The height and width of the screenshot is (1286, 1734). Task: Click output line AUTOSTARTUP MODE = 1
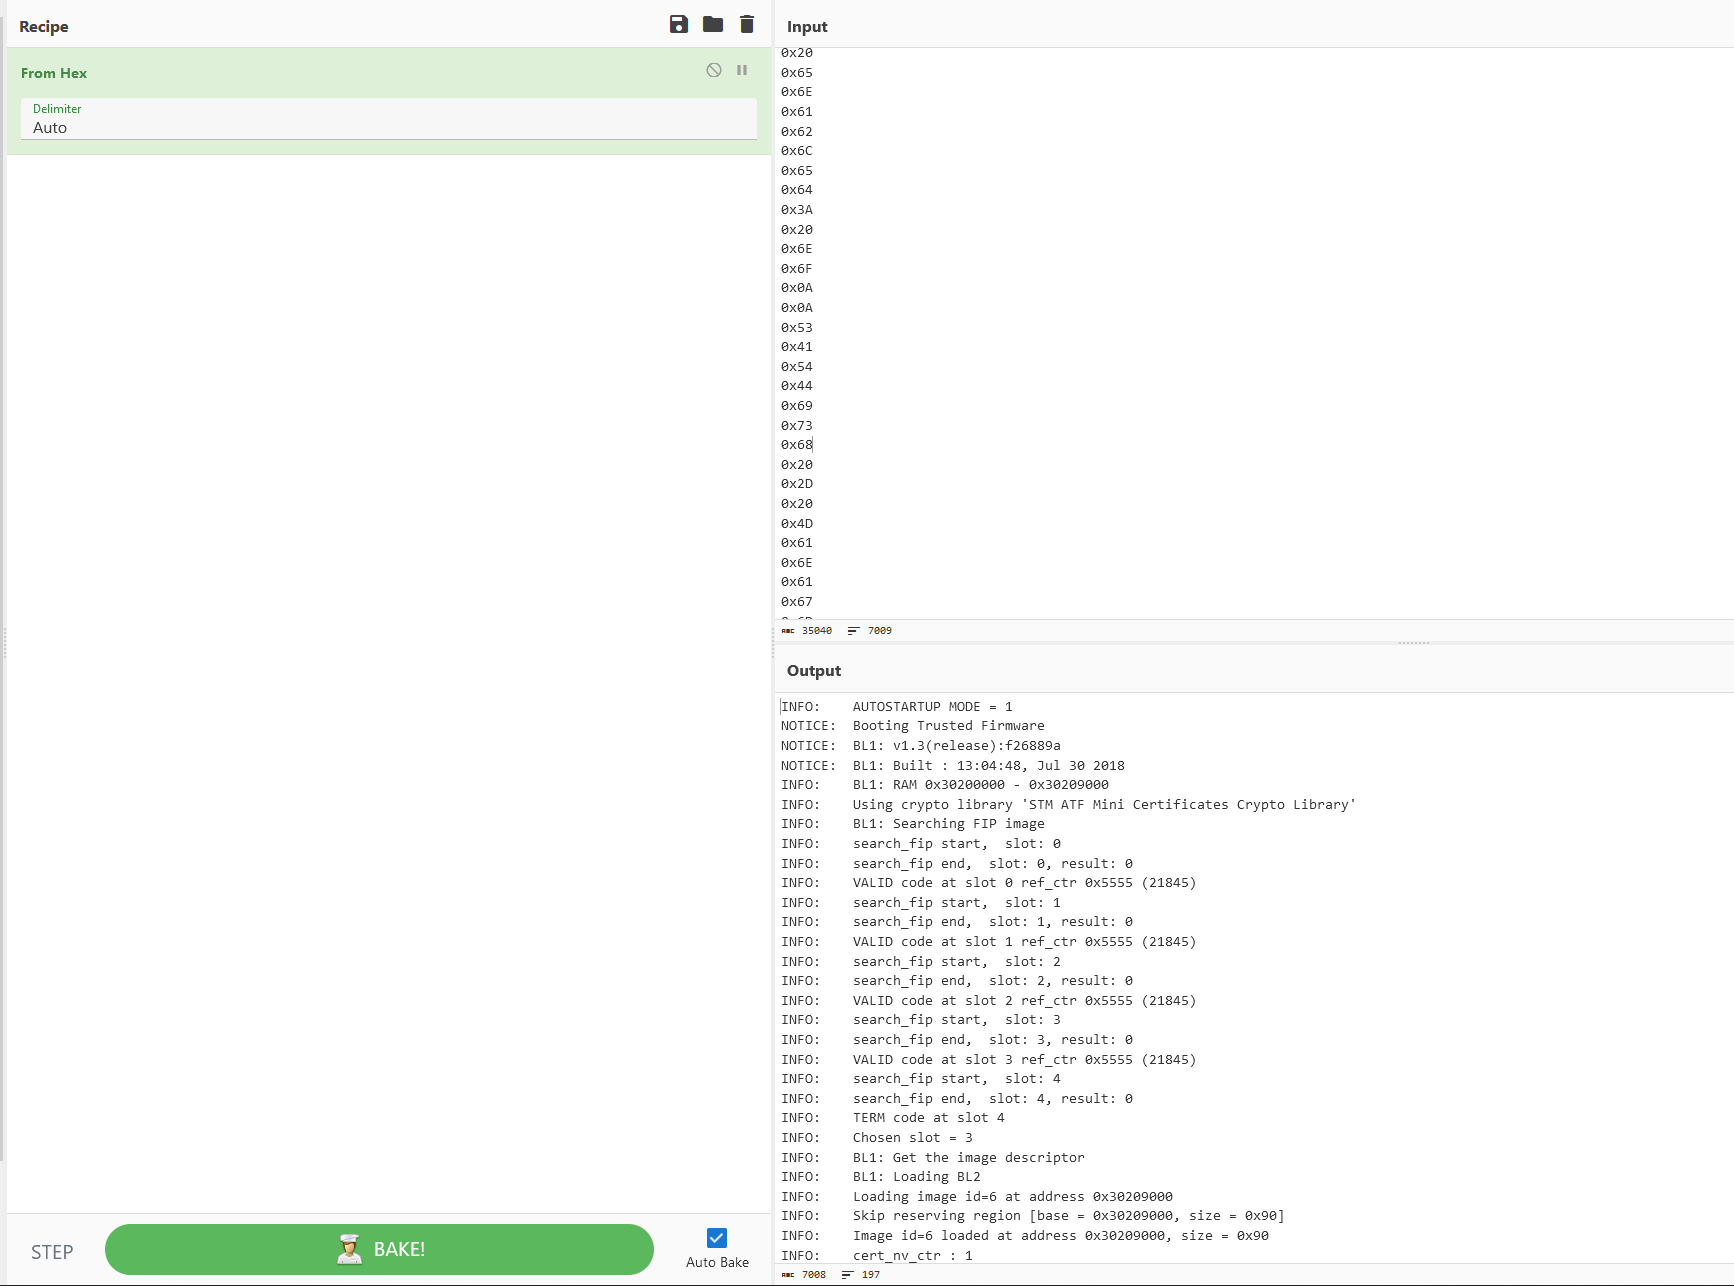[897, 707]
